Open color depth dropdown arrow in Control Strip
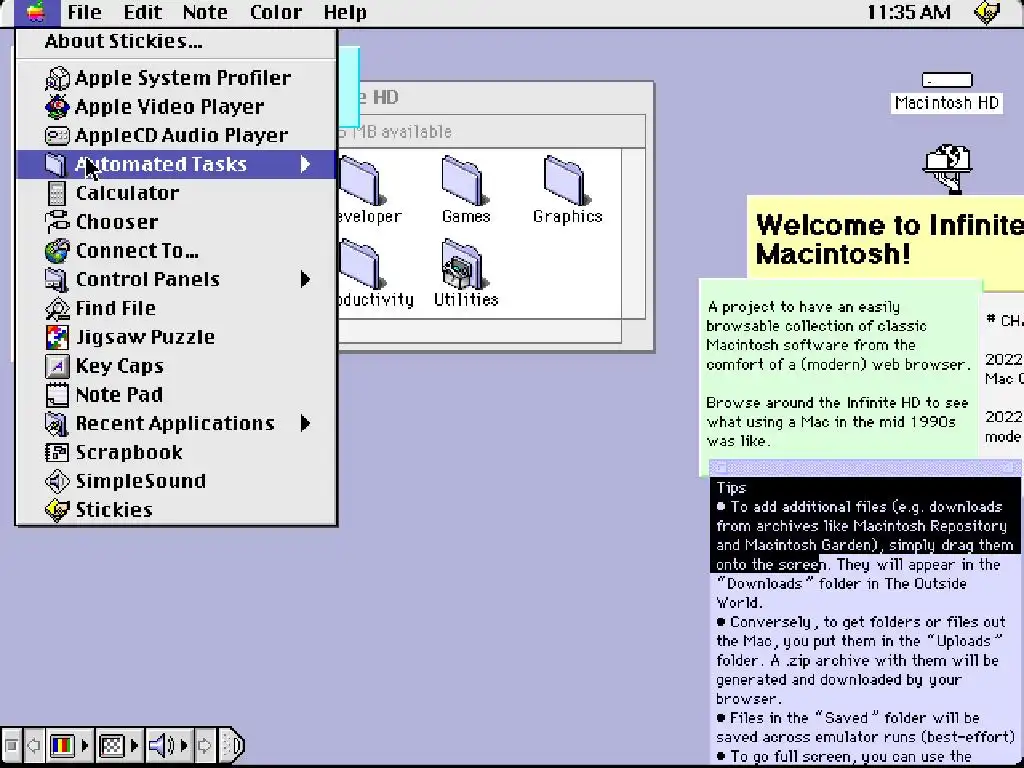This screenshot has width=1024, height=768. (85, 745)
